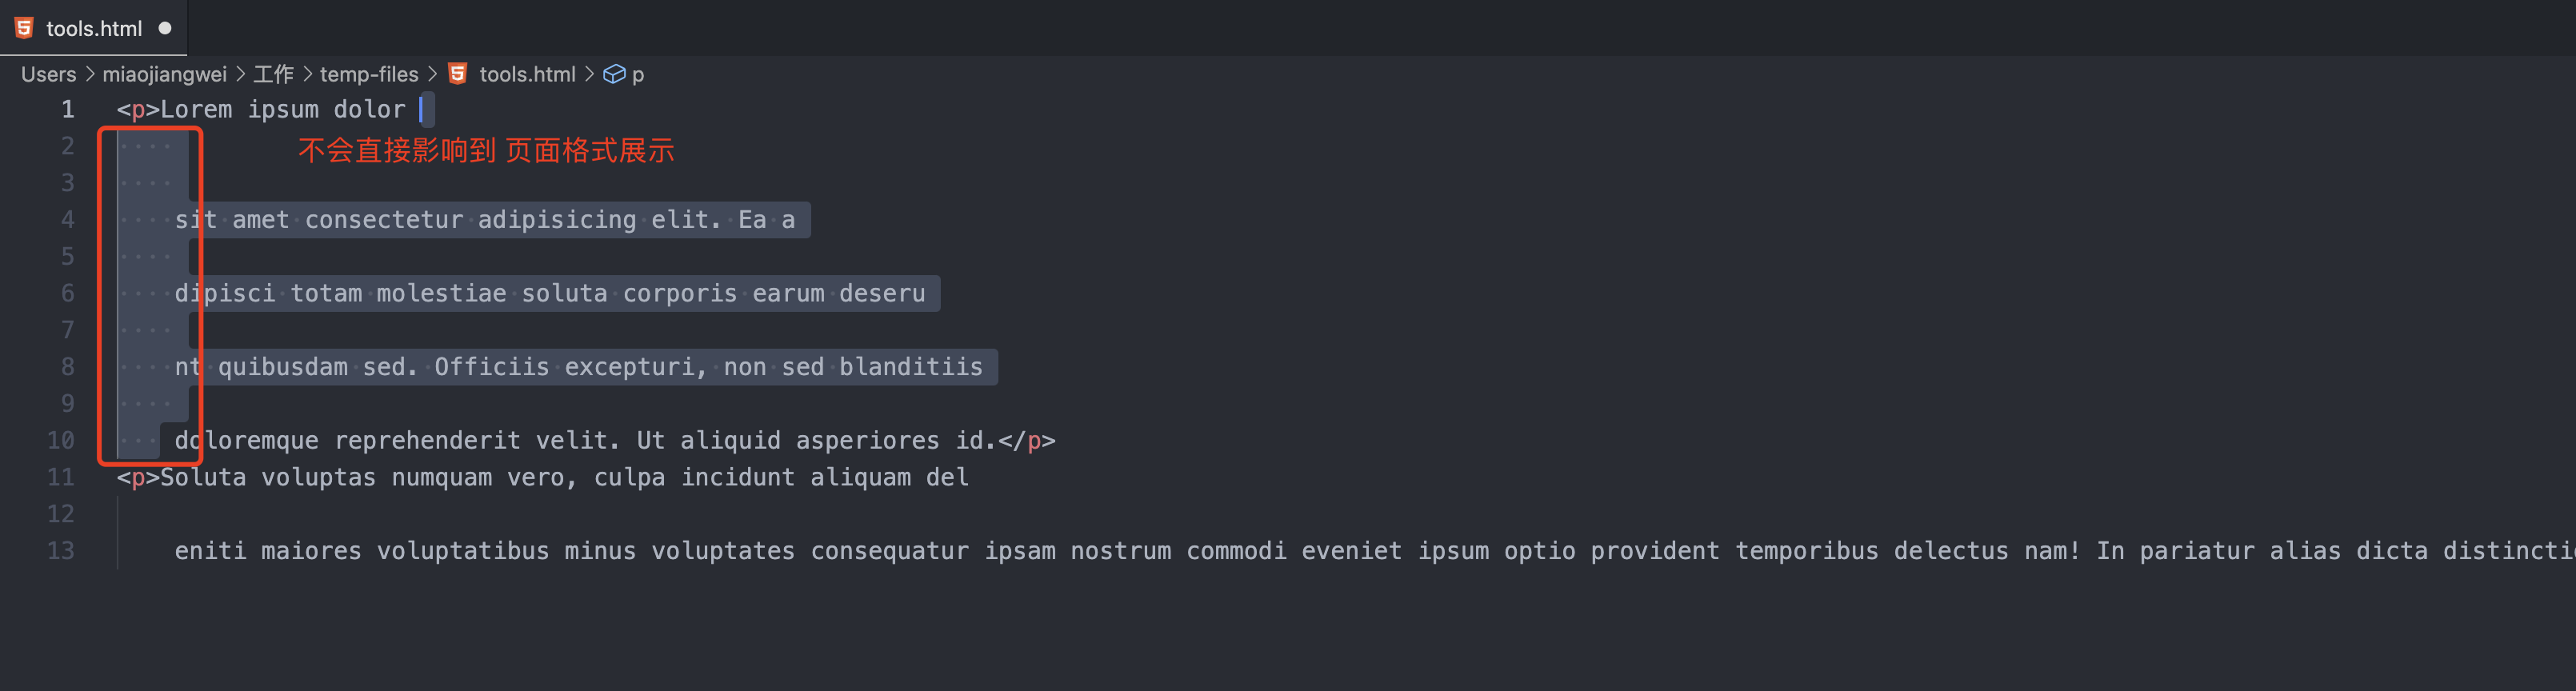Click opening <p> tag on line 11
The image size is (2576, 691).
tap(138, 477)
